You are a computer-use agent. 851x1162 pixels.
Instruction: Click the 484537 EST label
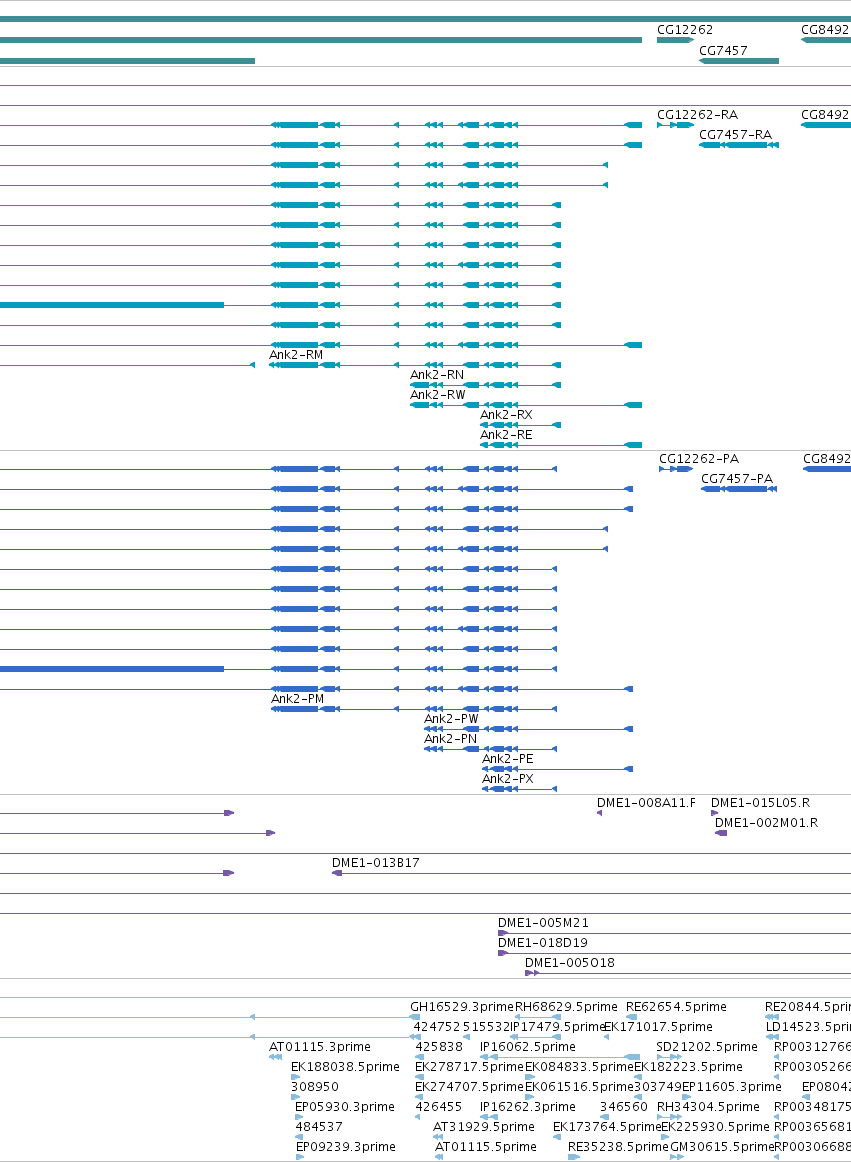(x=319, y=1126)
